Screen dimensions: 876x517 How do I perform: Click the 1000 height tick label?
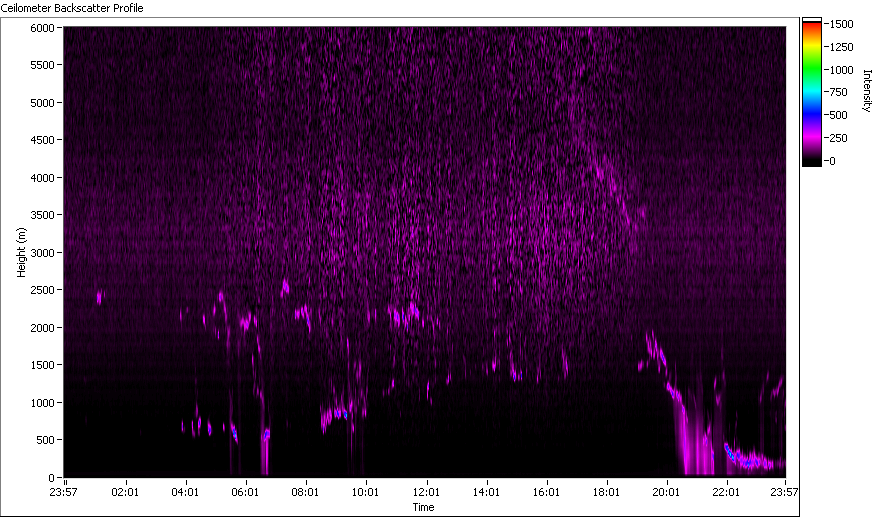(x=42, y=403)
